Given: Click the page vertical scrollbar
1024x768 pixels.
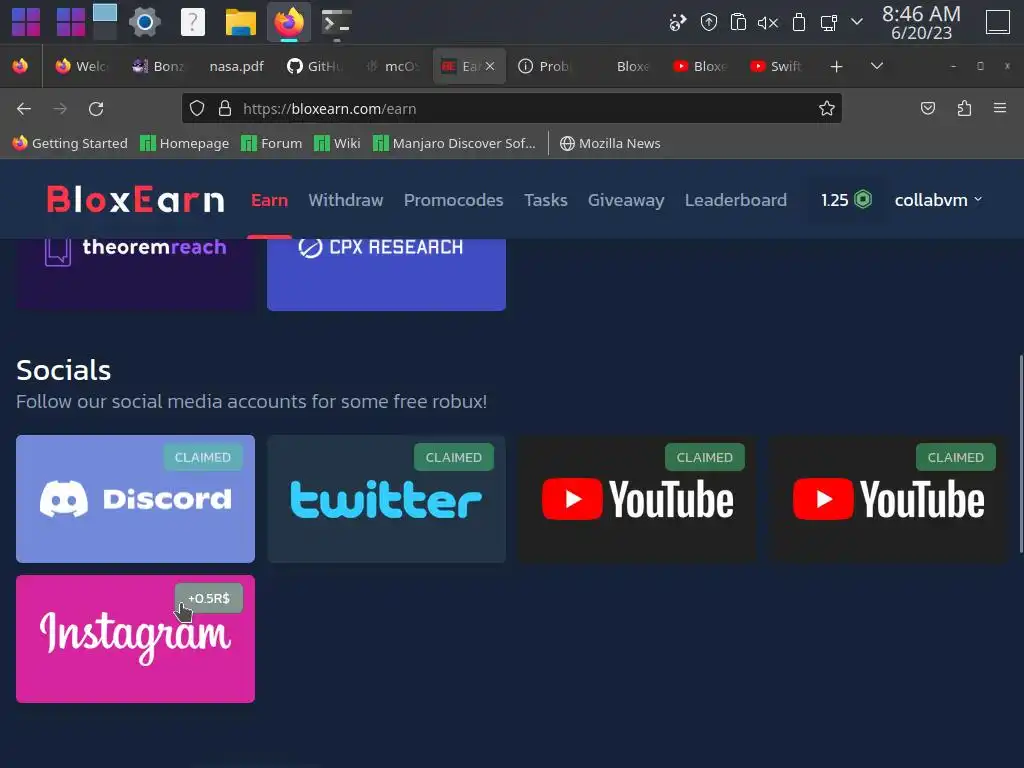Looking at the screenshot, I should [1020, 454].
